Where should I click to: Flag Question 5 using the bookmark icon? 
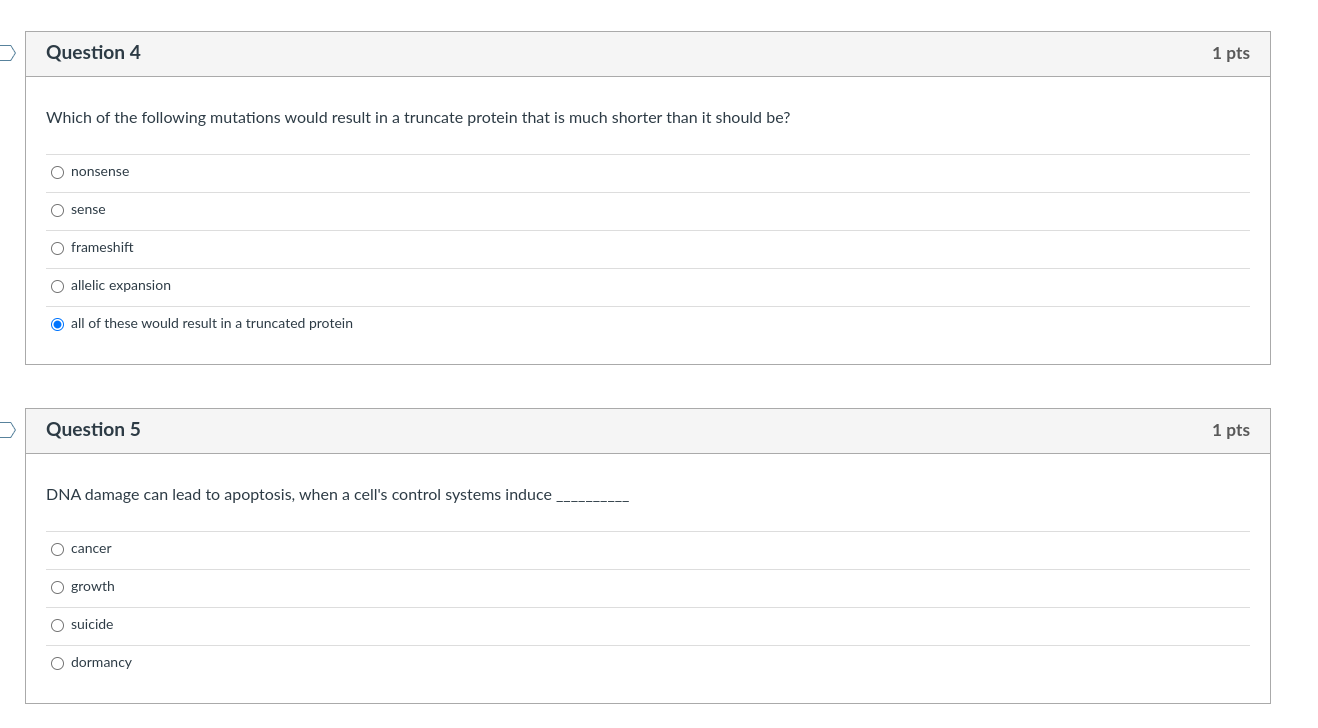point(7,430)
